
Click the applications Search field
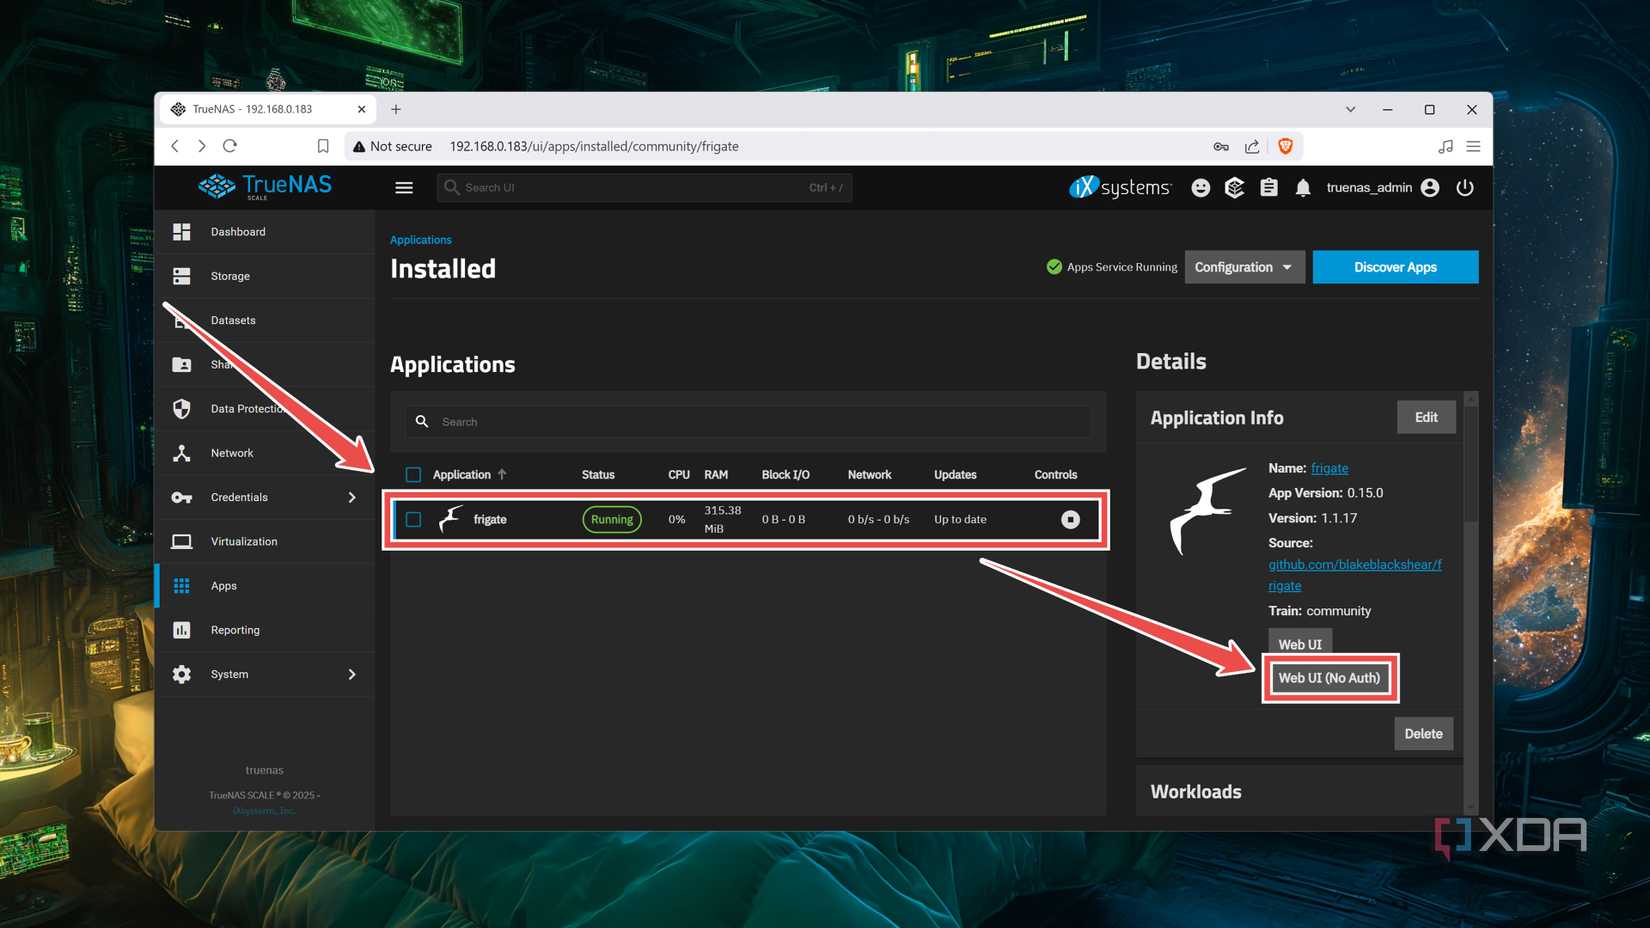tap(748, 422)
